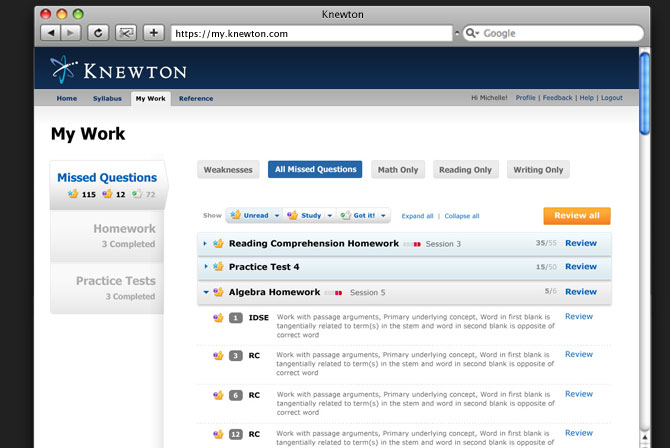The image size is (670, 448).
Task: Click the orange Review all button
Action: [576, 215]
